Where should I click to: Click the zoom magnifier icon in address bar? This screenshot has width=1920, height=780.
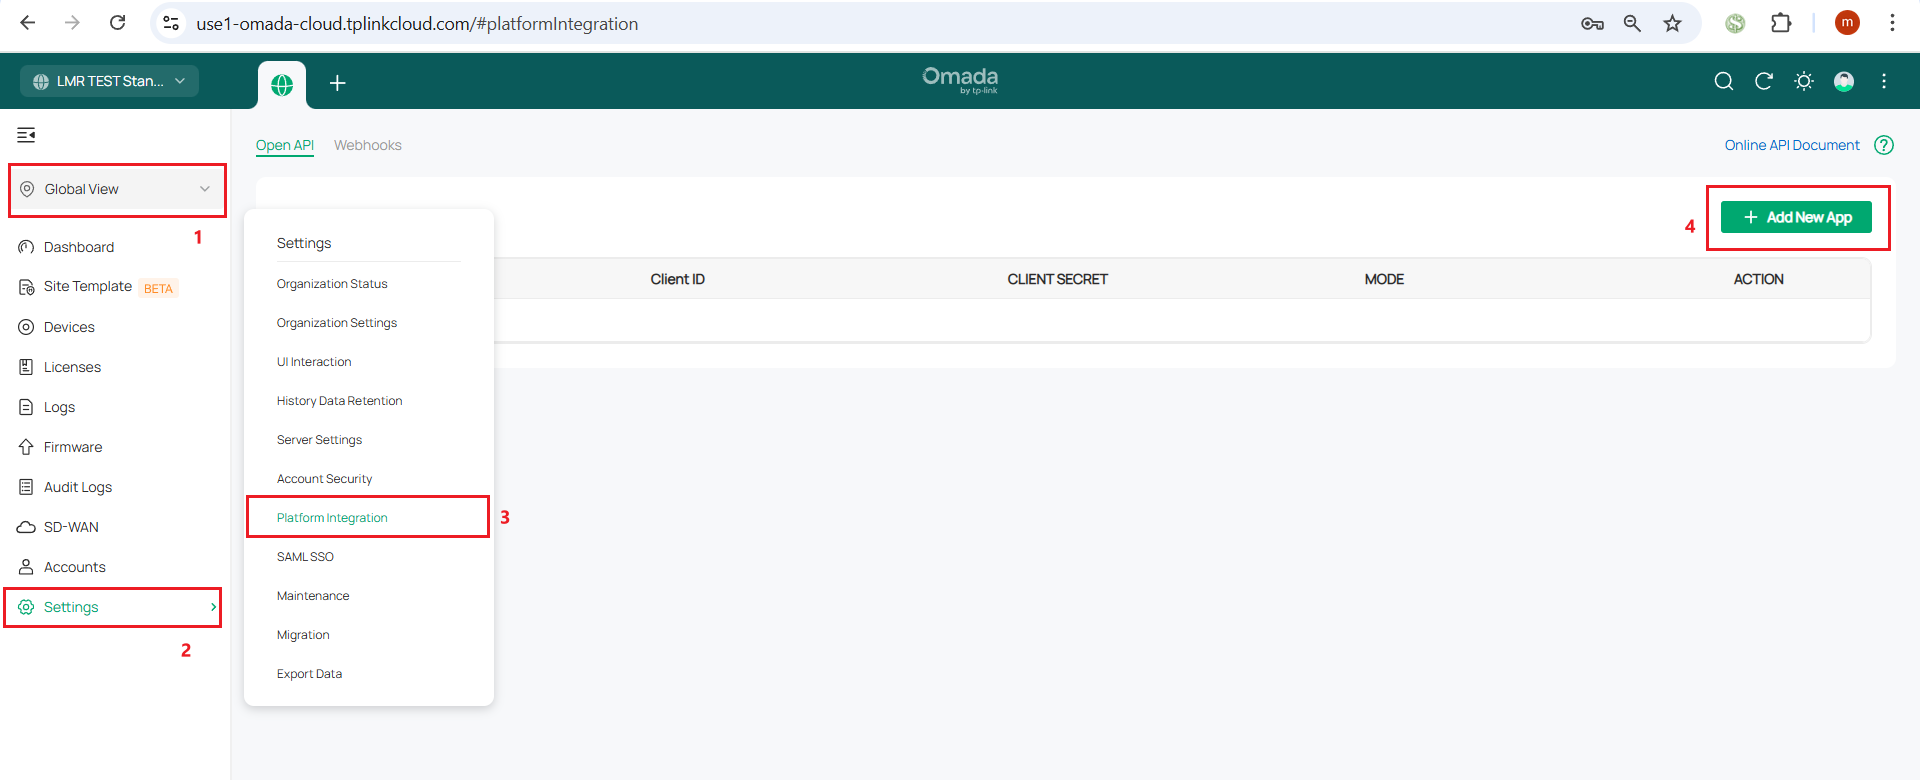click(1632, 23)
